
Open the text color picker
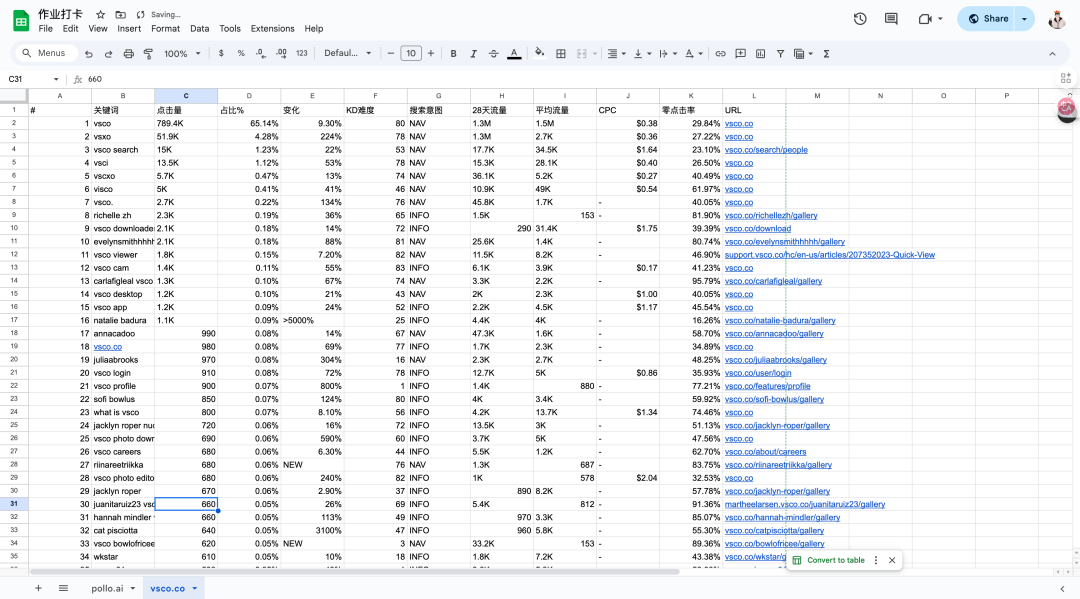point(514,54)
